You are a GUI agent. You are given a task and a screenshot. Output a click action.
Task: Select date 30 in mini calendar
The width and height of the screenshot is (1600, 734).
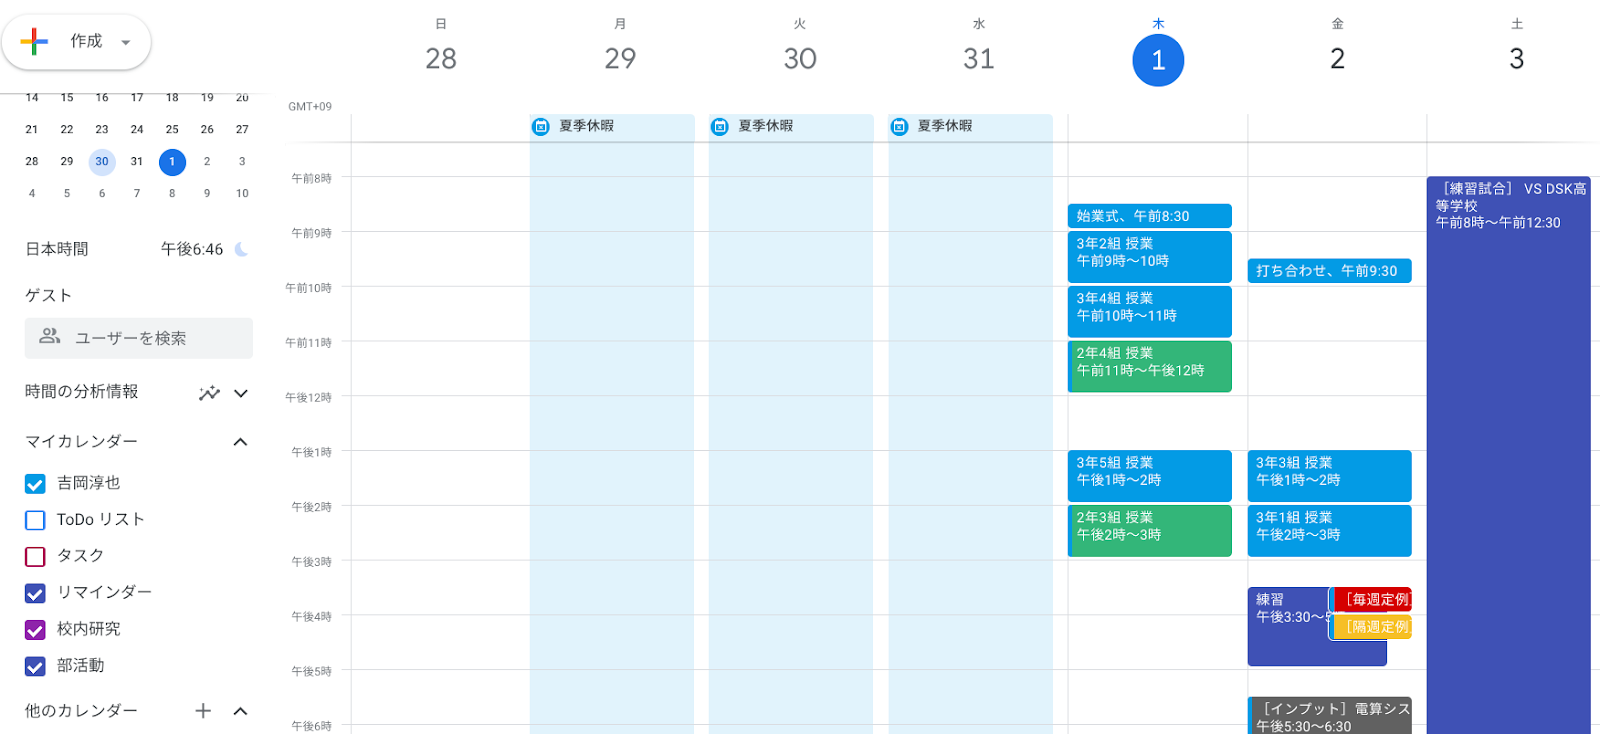[x=102, y=162]
